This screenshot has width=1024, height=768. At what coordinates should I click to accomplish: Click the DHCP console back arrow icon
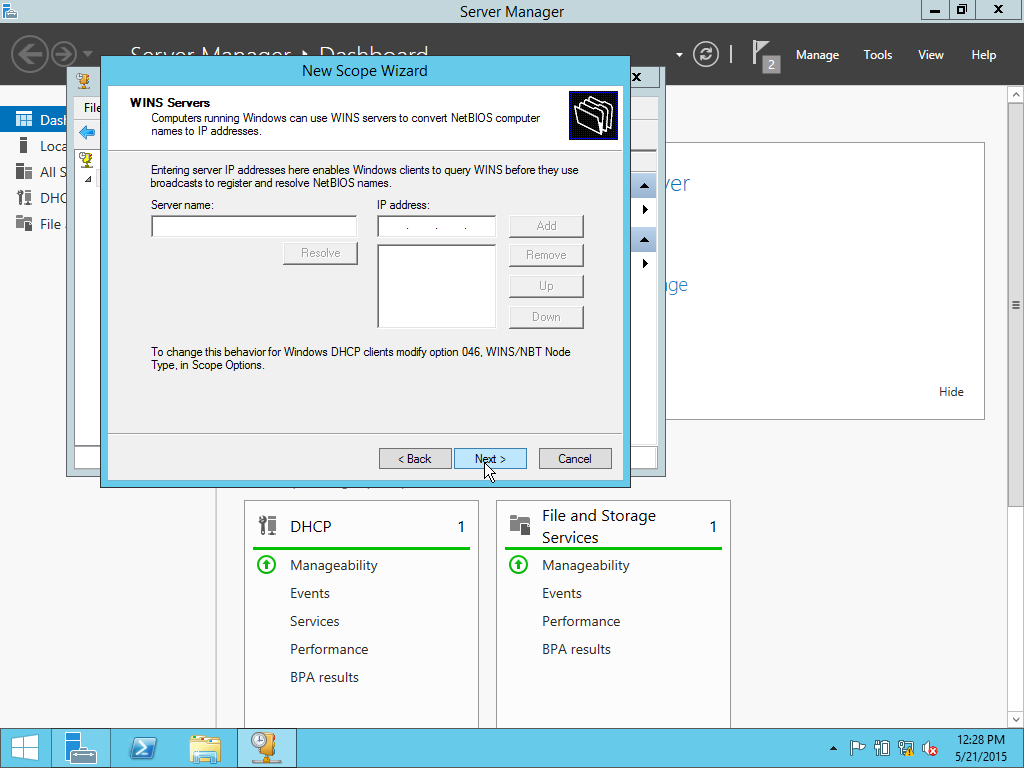[87, 133]
